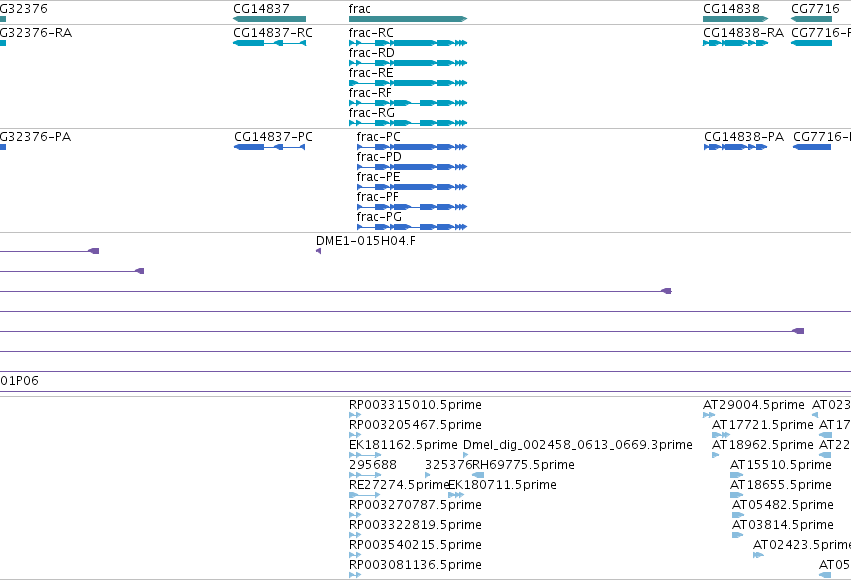The image size is (851, 580).
Task: Click the frac-PC CDS label
Action: click(x=378, y=137)
